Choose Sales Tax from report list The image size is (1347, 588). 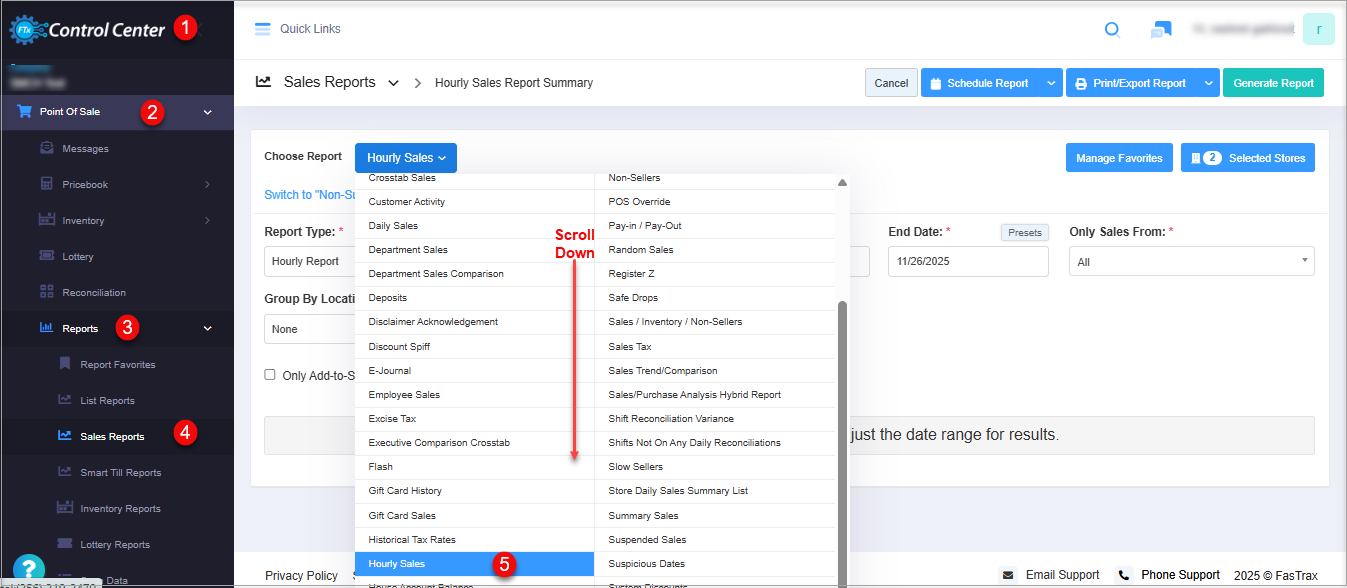coord(630,347)
